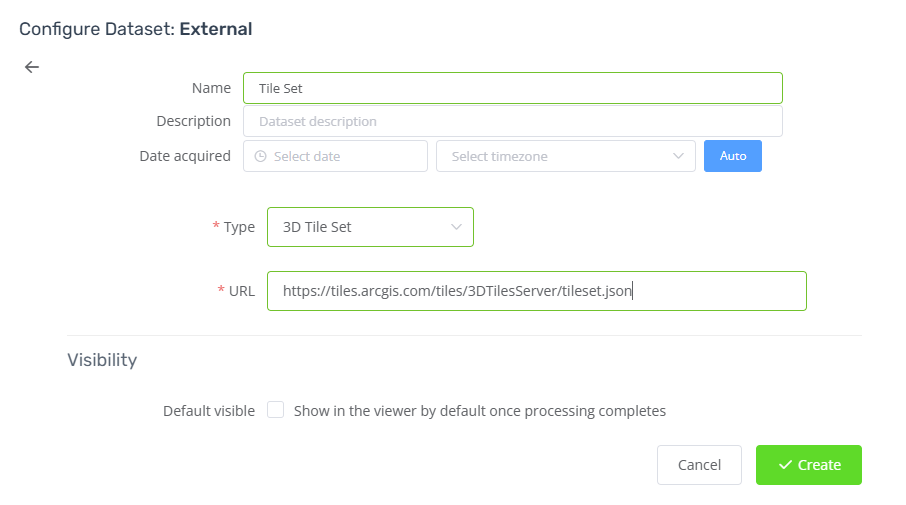Image resolution: width=906 pixels, height=505 pixels.
Task: Cancel the dataset configuration
Action: pyautogui.click(x=699, y=465)
